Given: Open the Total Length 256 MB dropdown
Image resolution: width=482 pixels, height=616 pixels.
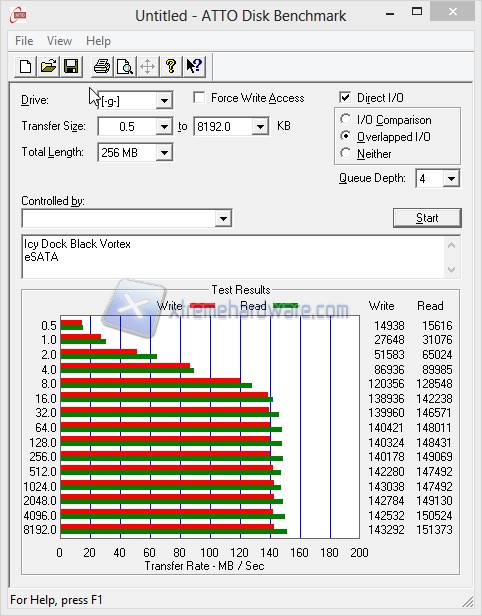Looking at the screenshot, I should tap(164, 152).
